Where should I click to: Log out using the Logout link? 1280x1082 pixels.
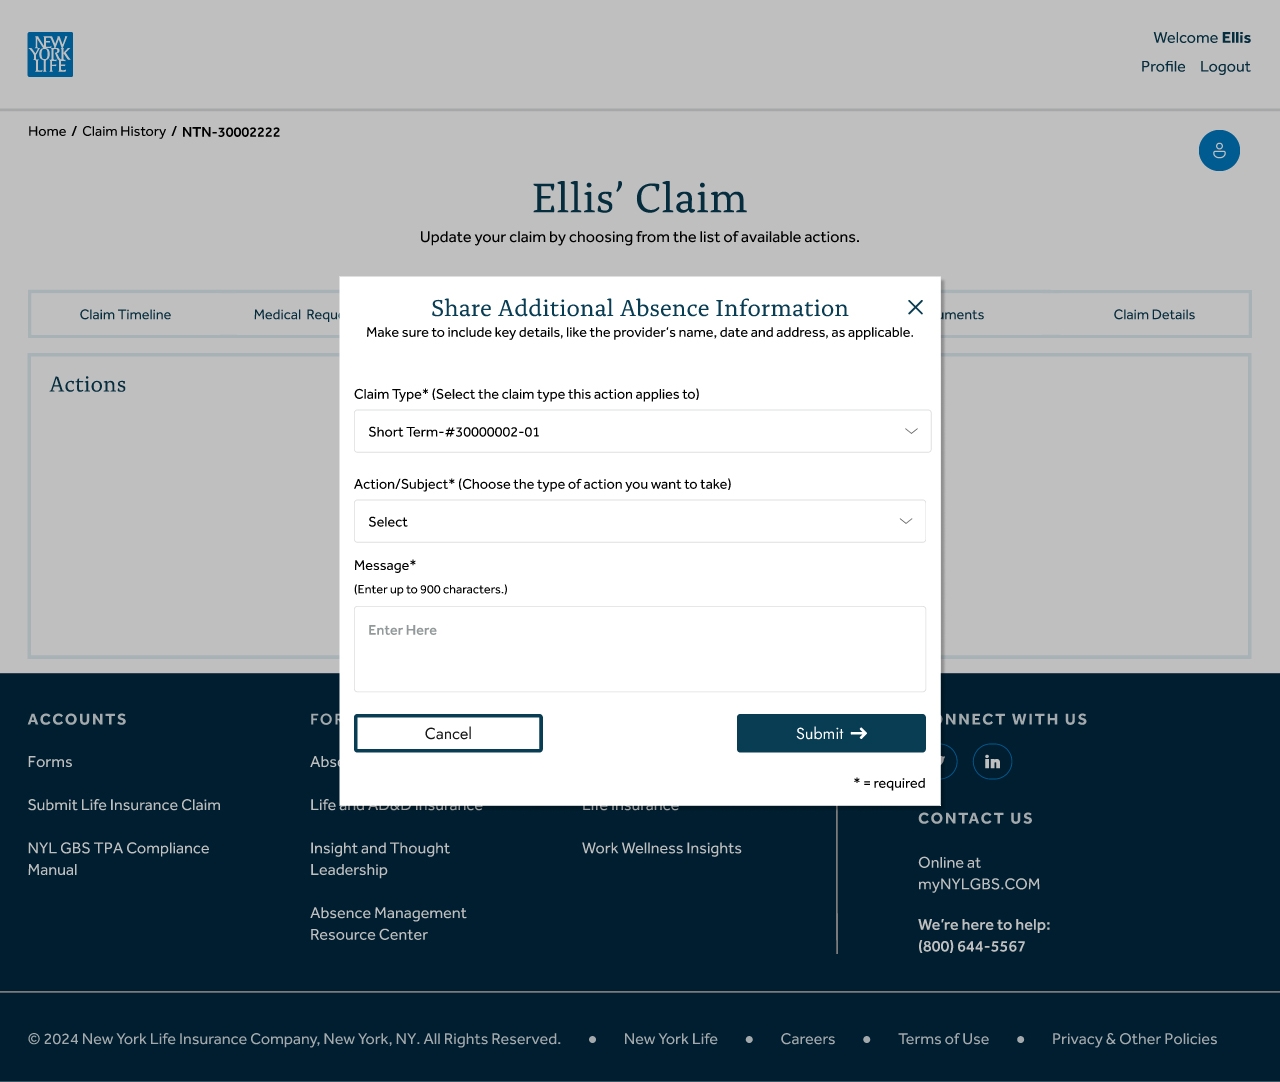[x=1225, y=66]
